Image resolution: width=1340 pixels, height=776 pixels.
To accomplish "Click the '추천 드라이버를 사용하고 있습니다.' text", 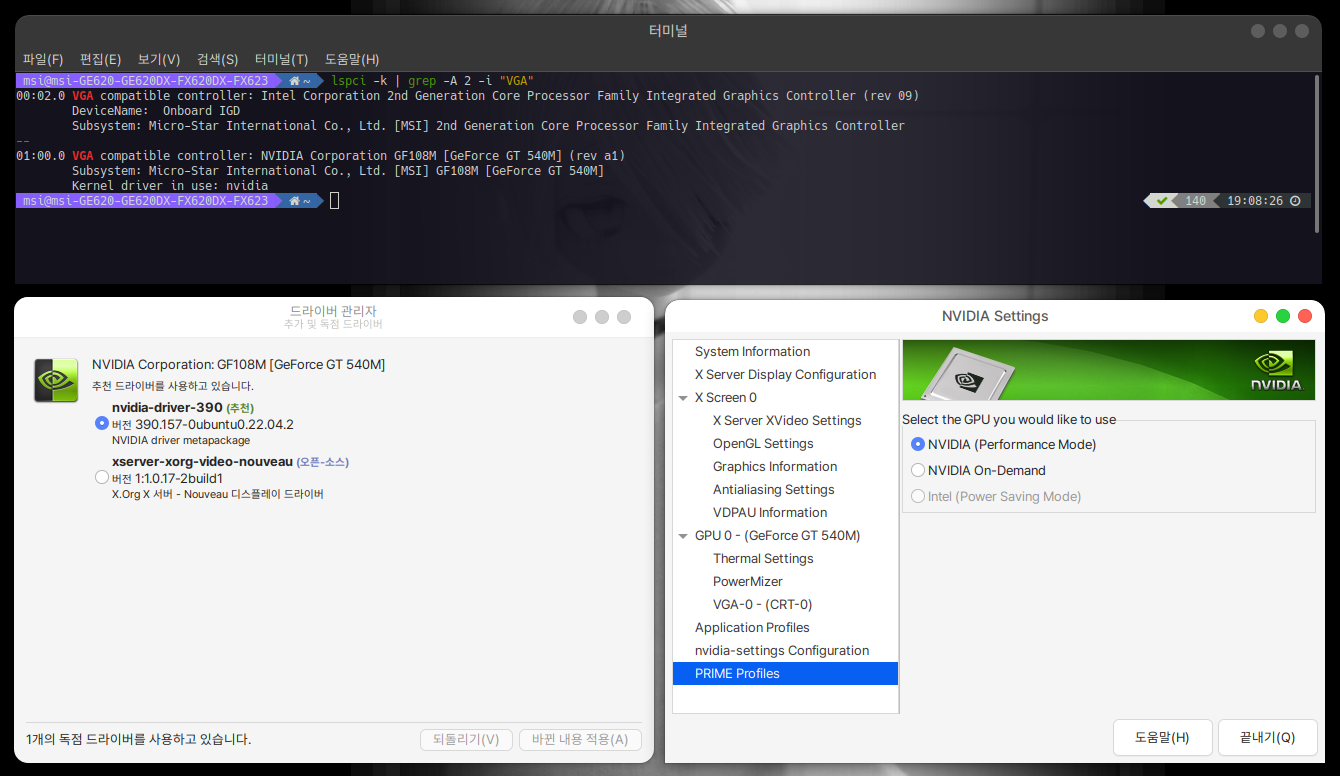I will [x=173, y=386].
